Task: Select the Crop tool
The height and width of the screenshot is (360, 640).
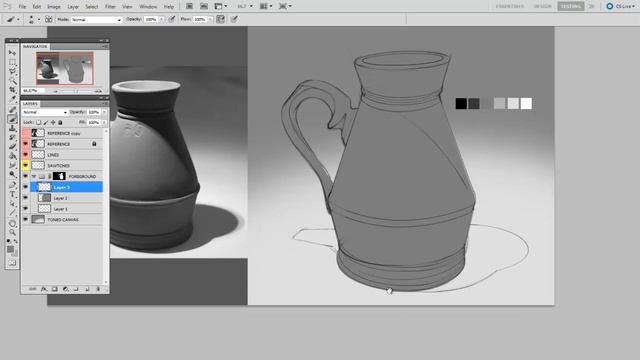Action: [12, 90]
